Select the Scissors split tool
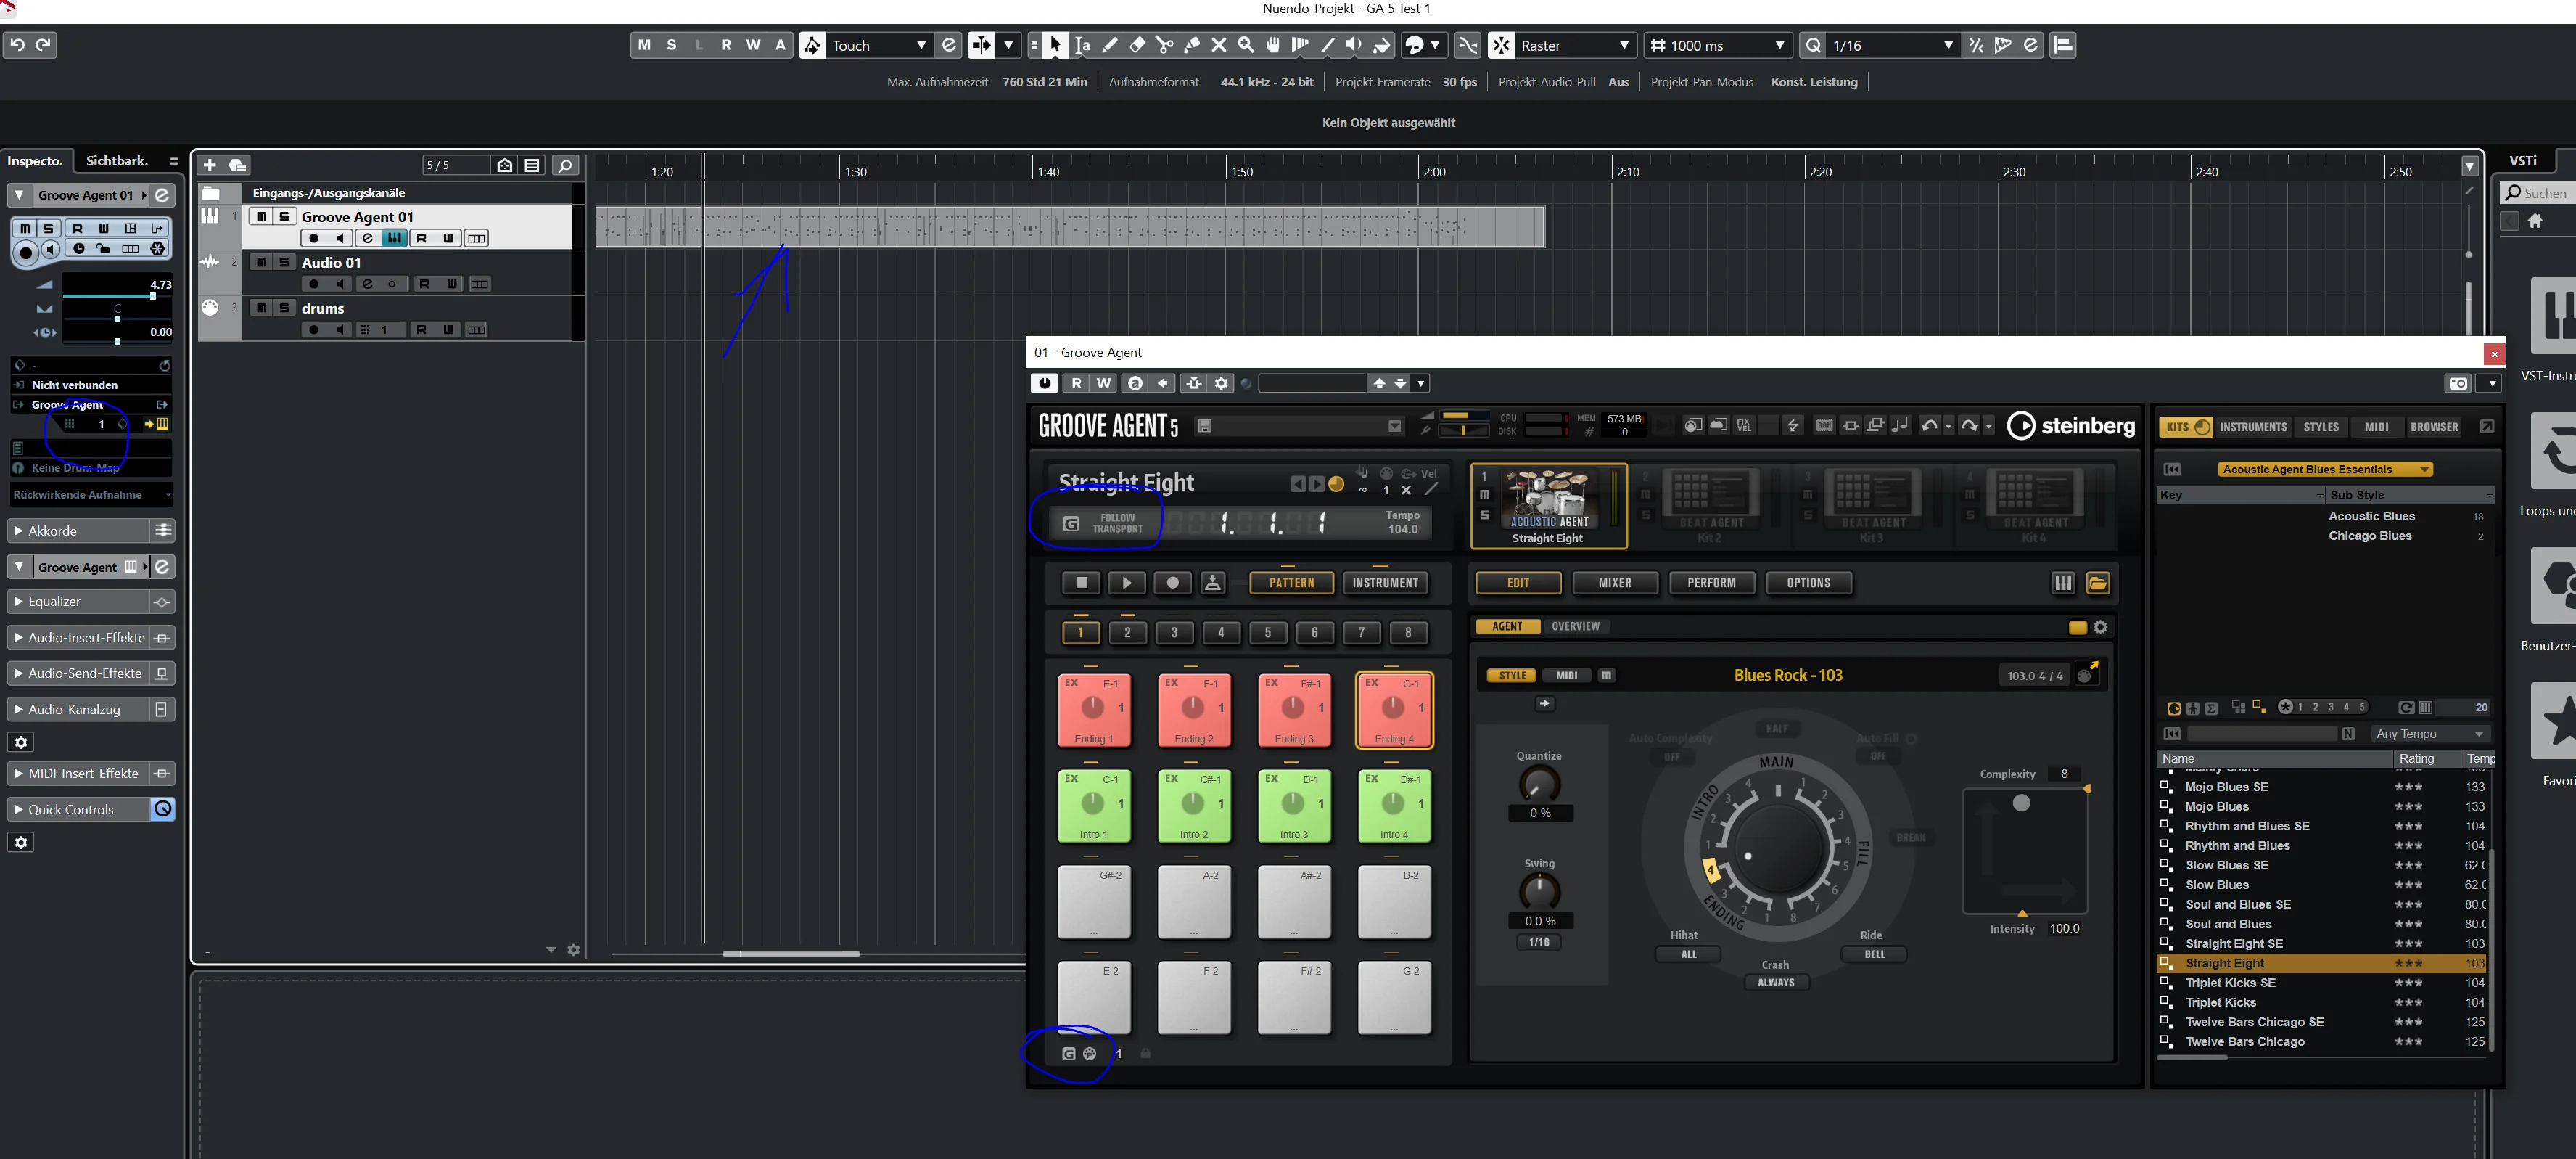The image size is (2576, 1159). pos(1164,45)
